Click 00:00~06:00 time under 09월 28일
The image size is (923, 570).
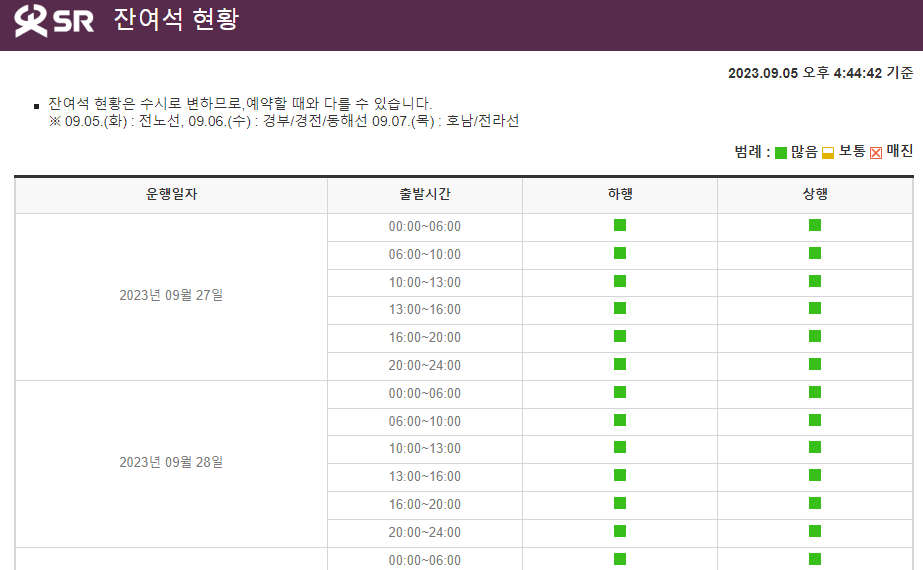(424, 394)
